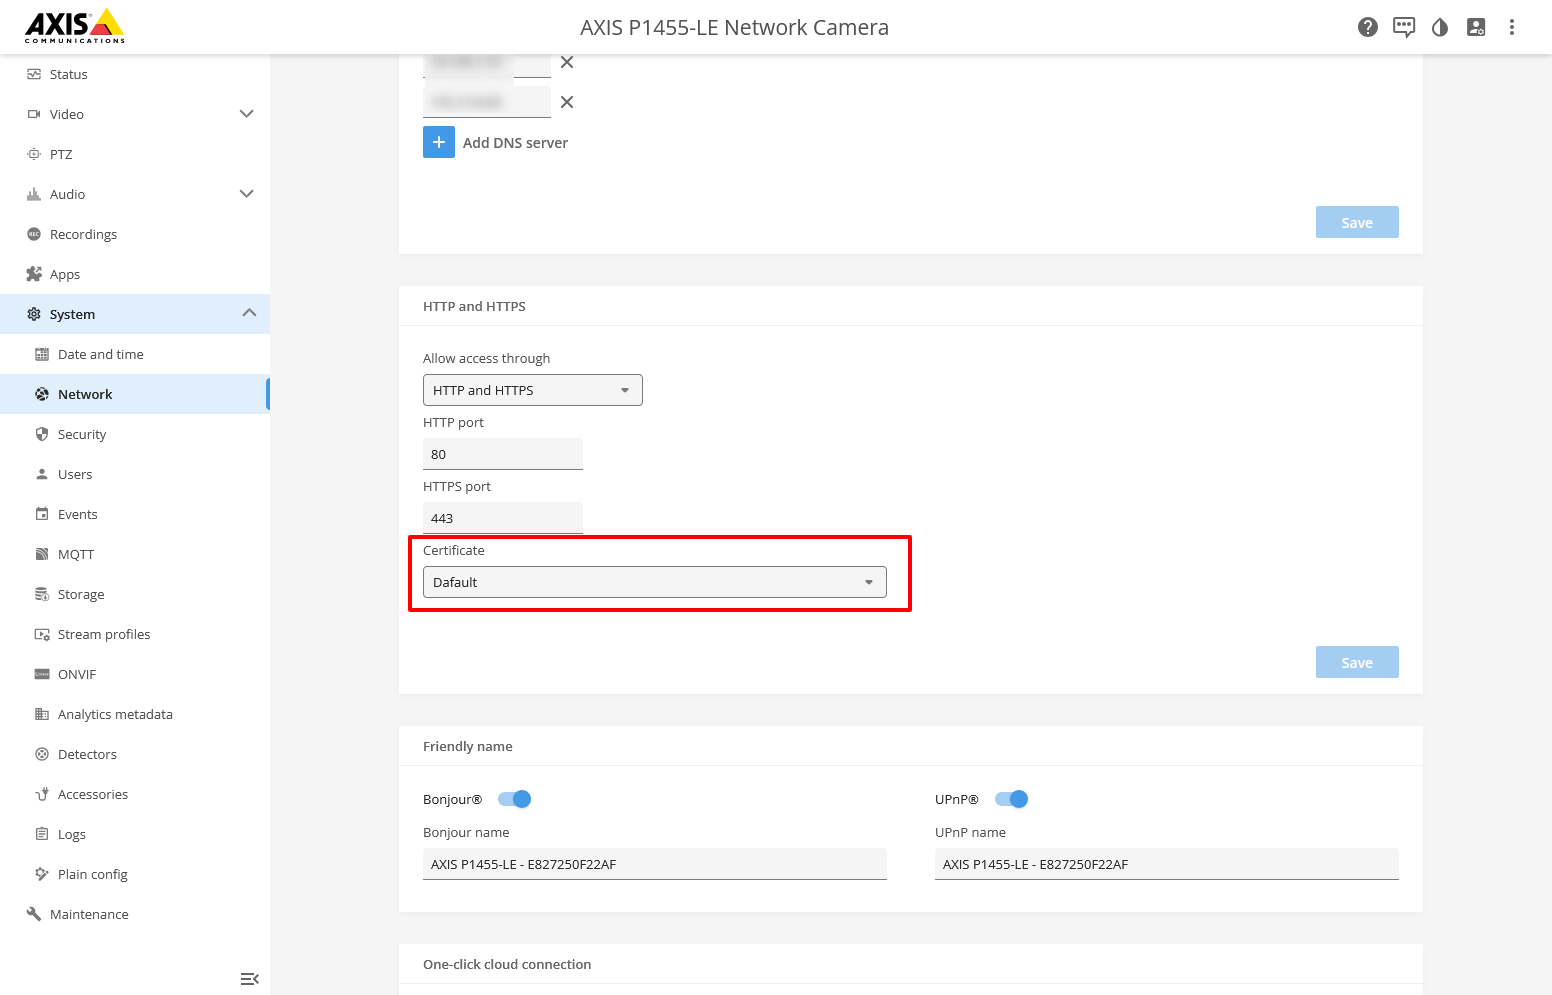The height and width of the screenshot is (995, 1552).
Task: Collapse the System submenu chevron
Action: tap(249, 313)
